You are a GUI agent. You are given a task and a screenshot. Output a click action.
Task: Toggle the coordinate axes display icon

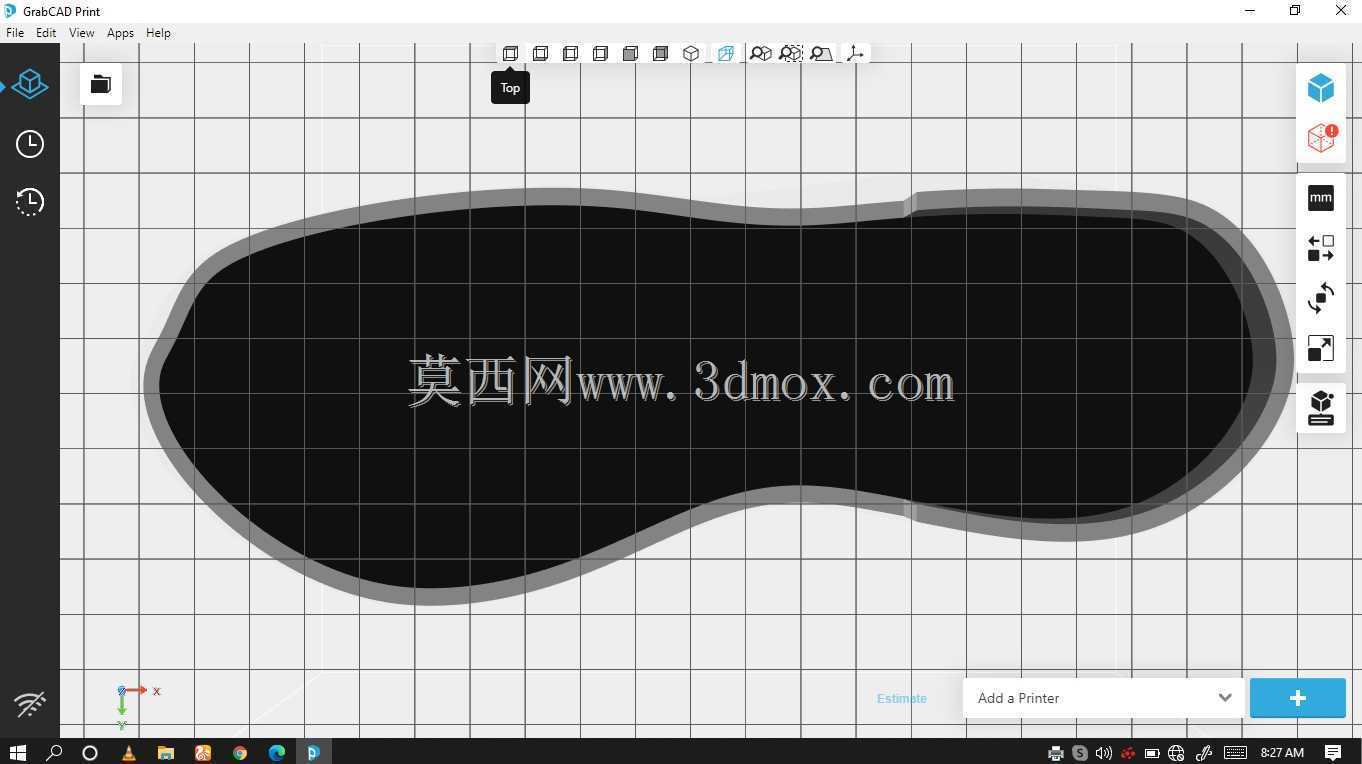pos(855,53)
